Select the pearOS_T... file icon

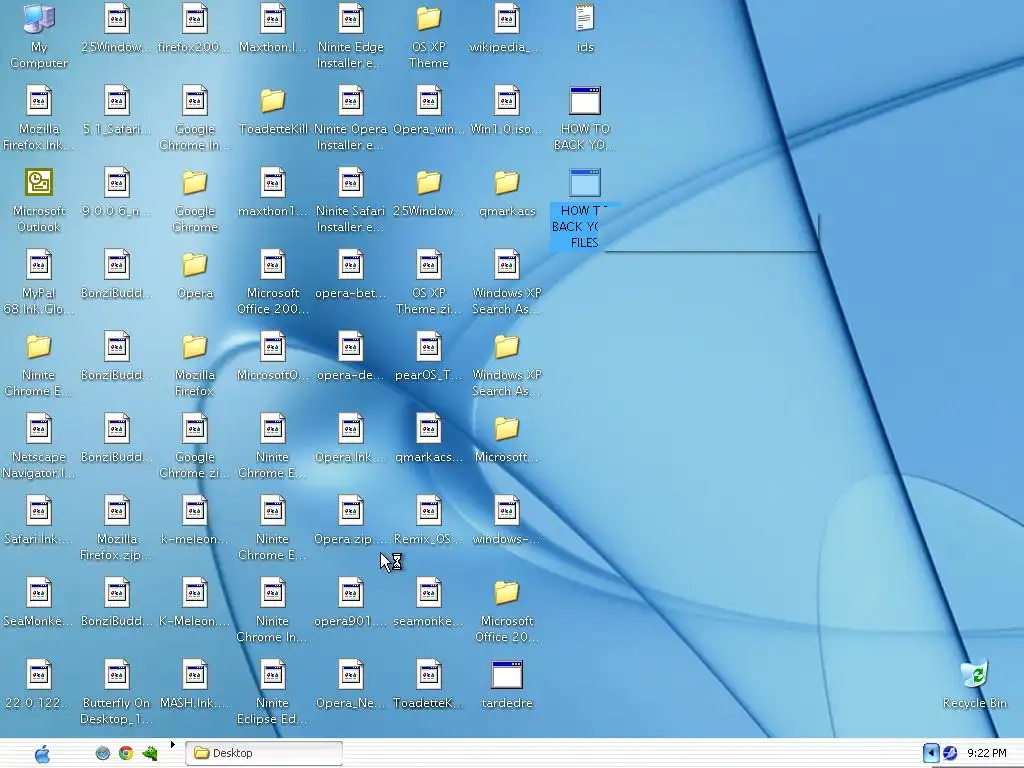(428, 347)
